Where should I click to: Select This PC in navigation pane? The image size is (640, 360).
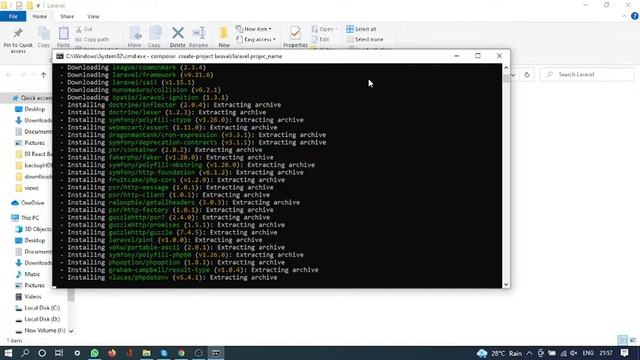[25, 218]
